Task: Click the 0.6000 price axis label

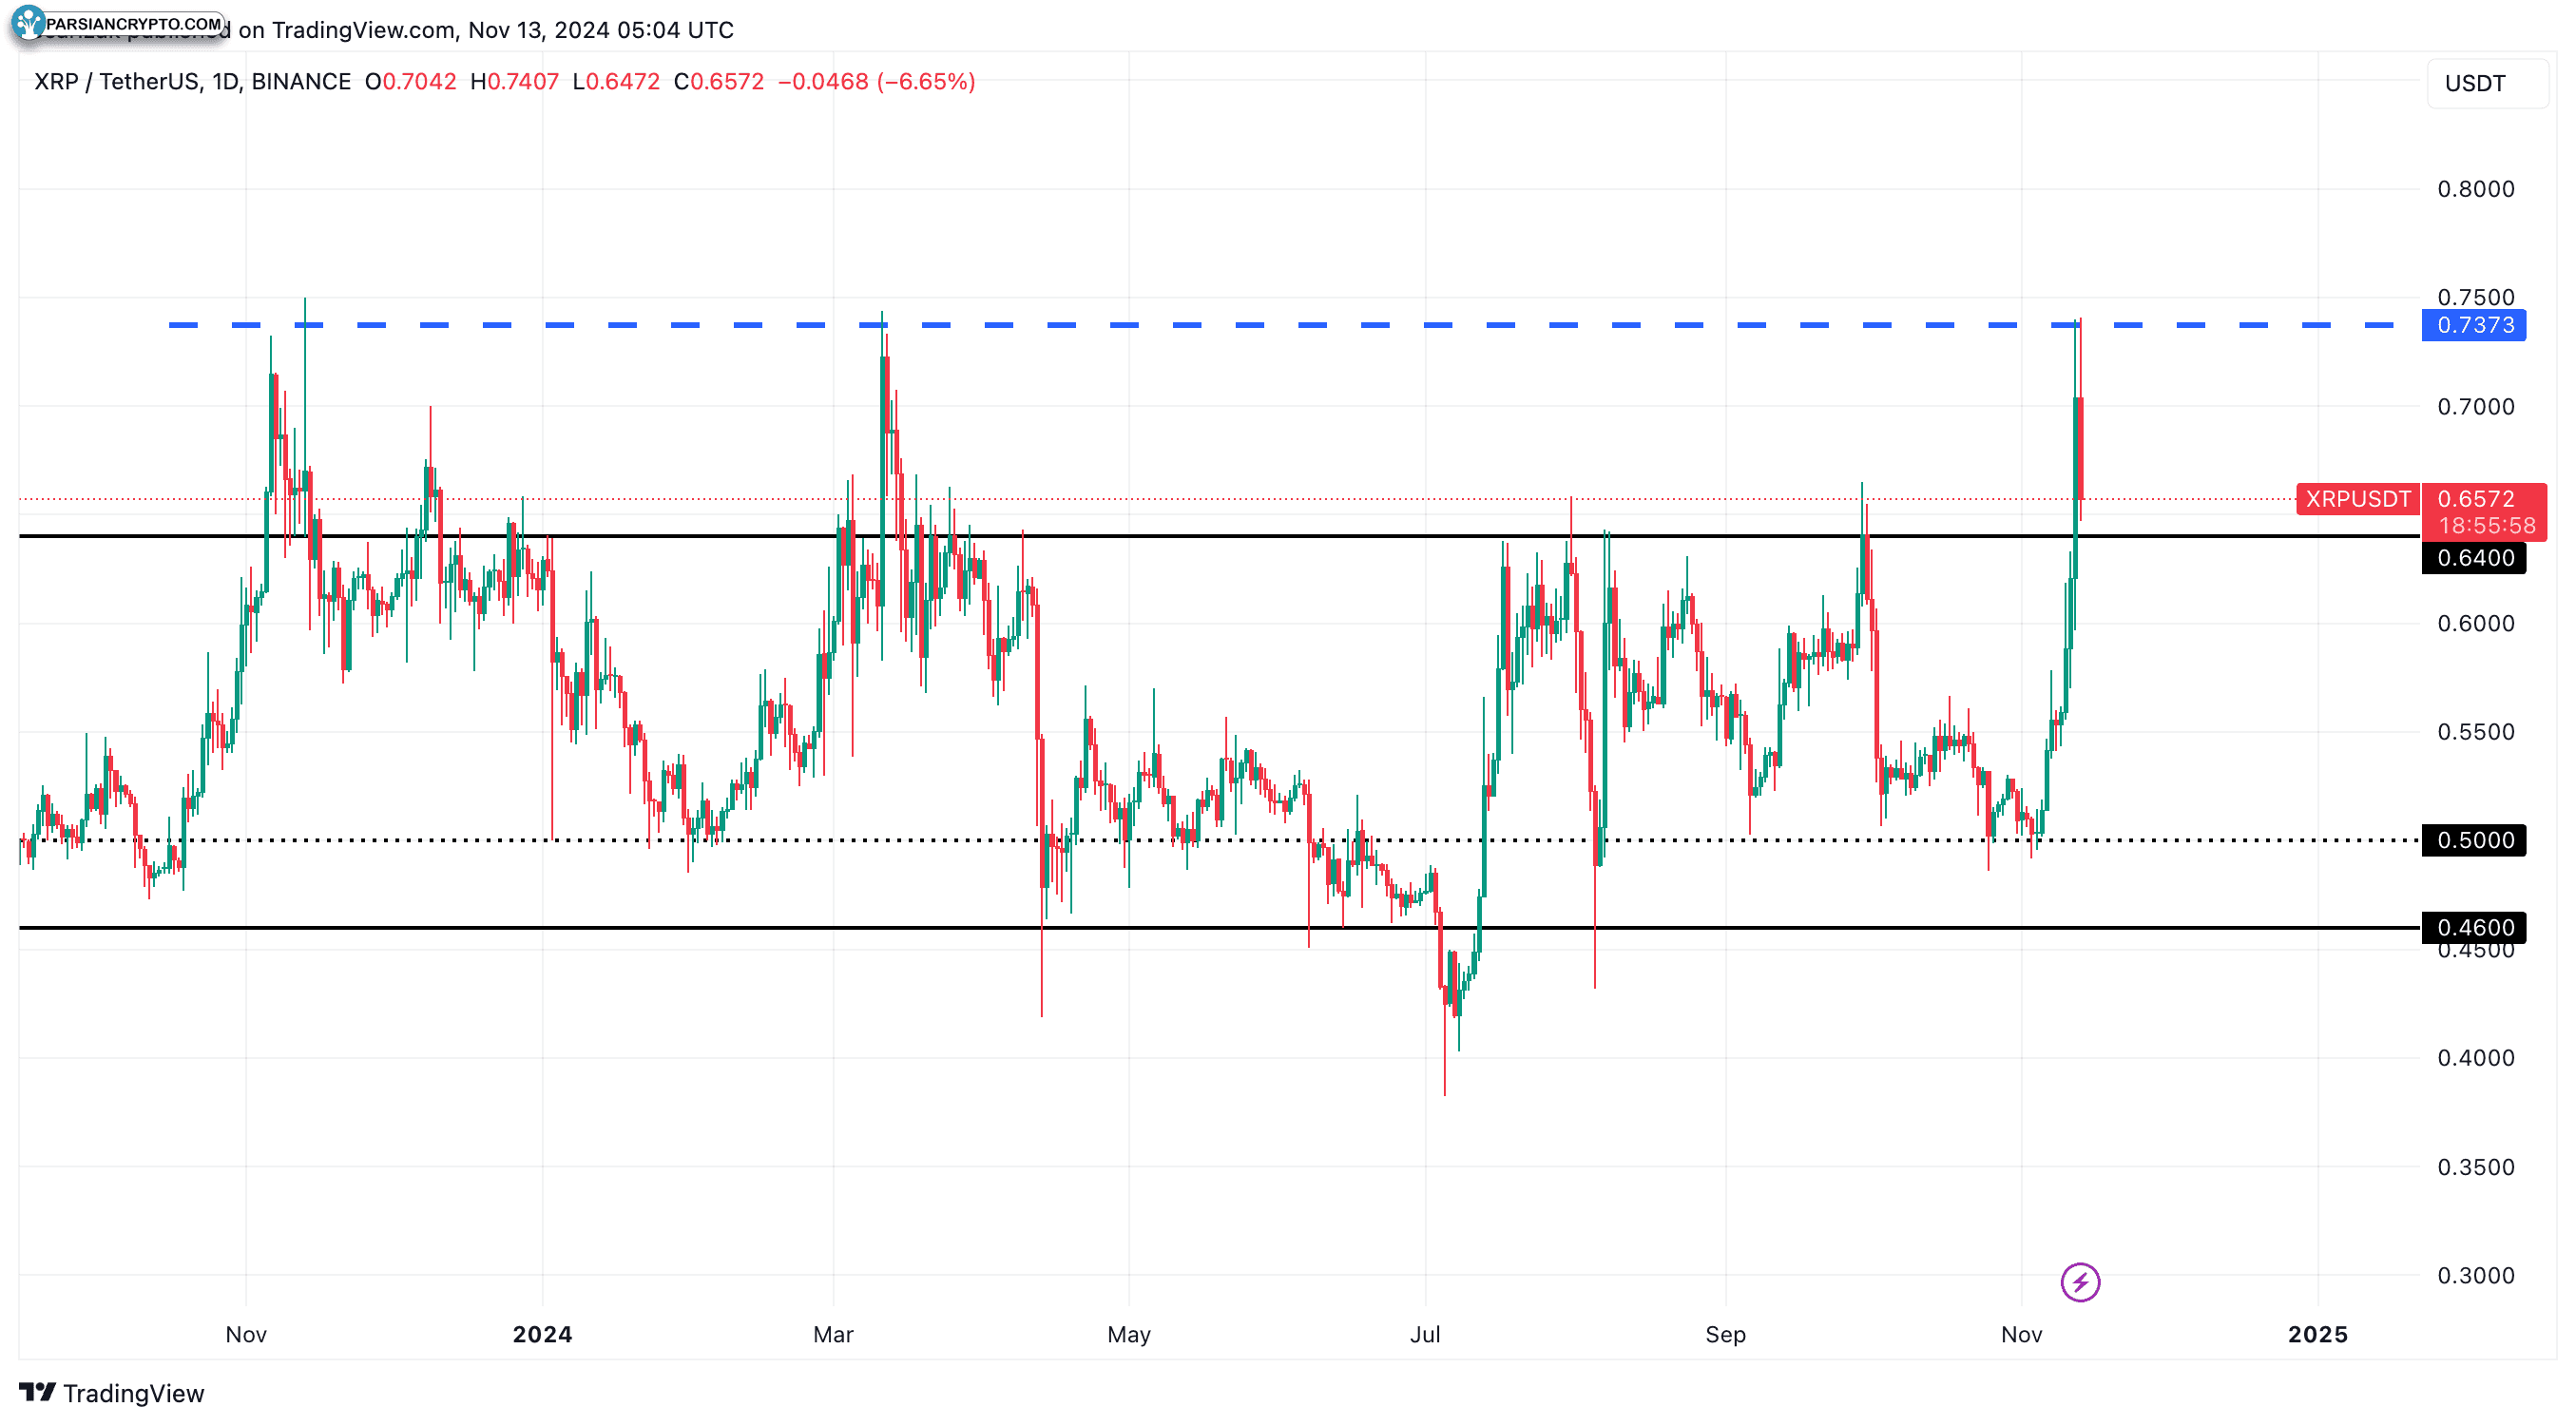Action: pos(2475,624)
